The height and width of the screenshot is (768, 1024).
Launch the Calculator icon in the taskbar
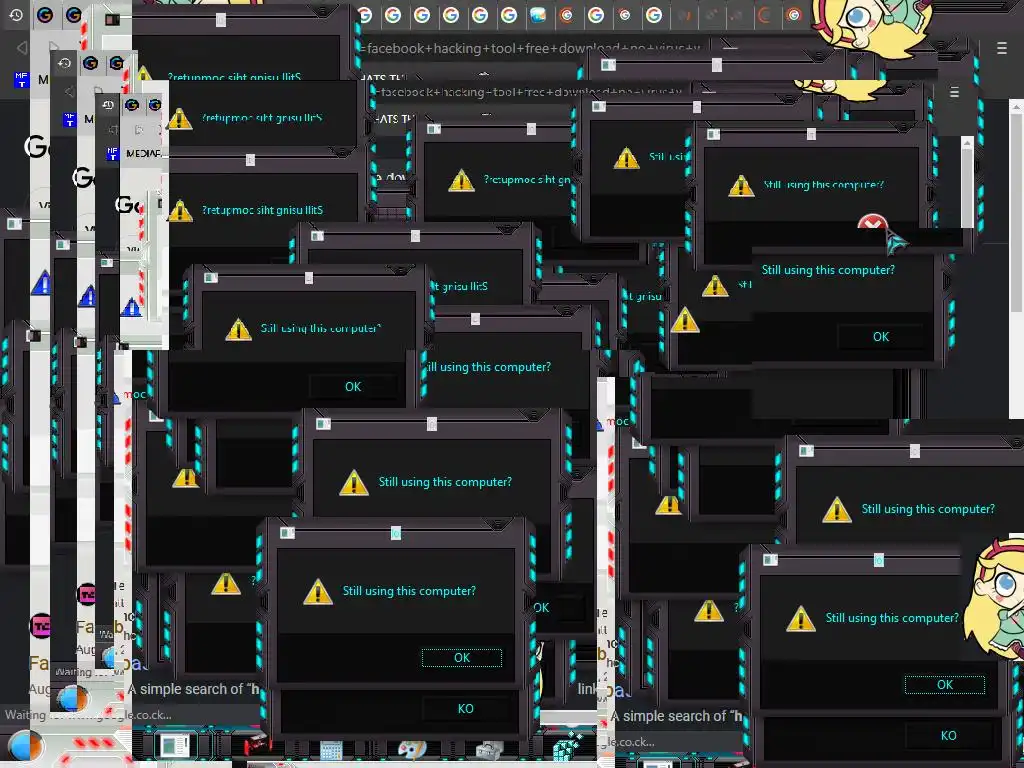click(x=332, y=749)
